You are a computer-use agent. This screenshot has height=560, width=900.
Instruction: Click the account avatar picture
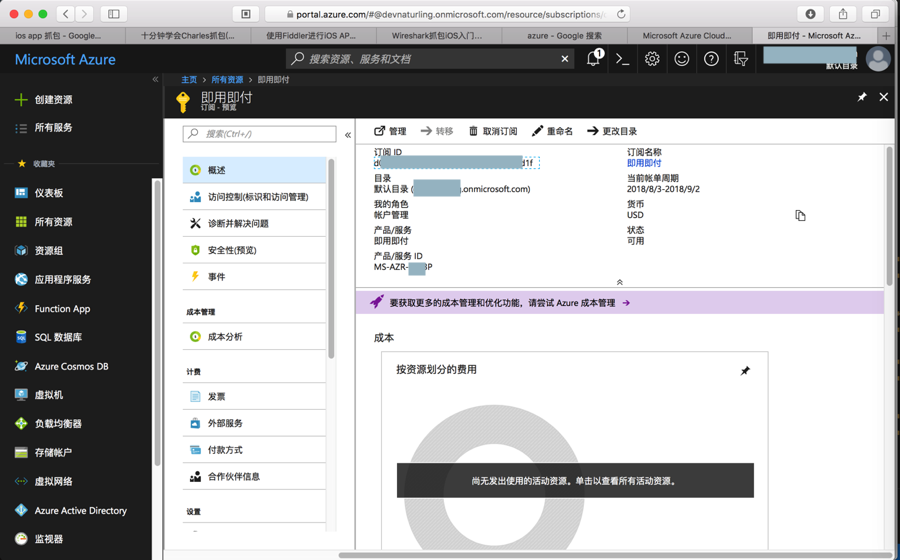click(878, 59)
